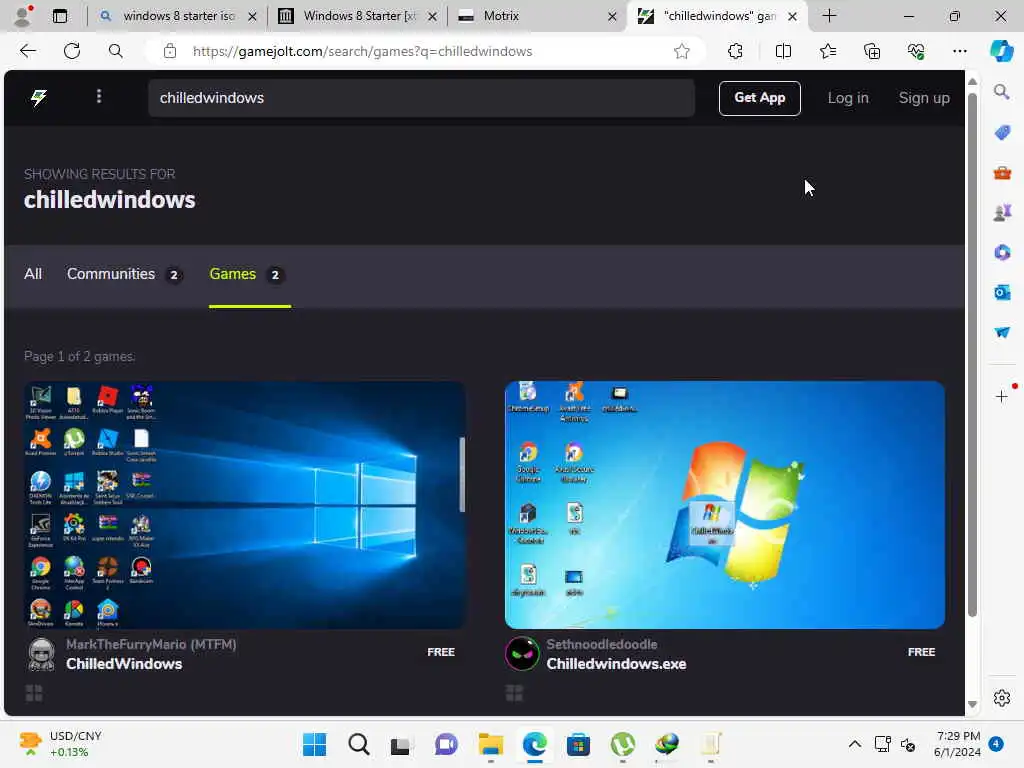Screen dimensions: 1024x768
Task: Visit MarkTheFurryMario (MTFM) developer profile
Action: [x=151, y=644]
